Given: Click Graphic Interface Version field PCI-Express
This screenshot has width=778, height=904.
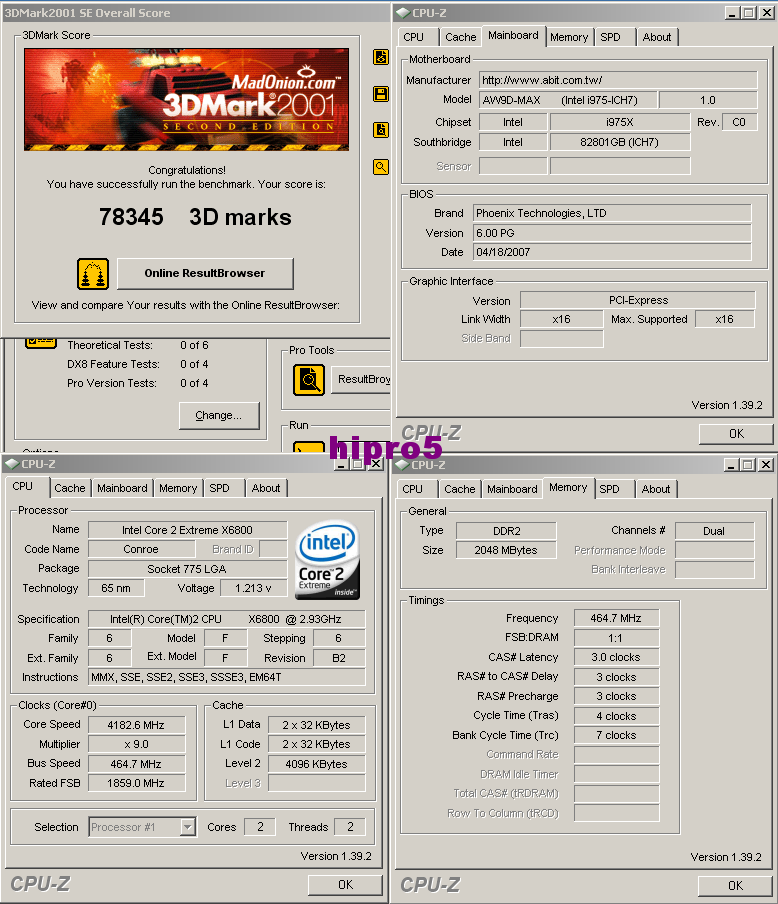Looking at the screenshot, I should click(638, 300).
